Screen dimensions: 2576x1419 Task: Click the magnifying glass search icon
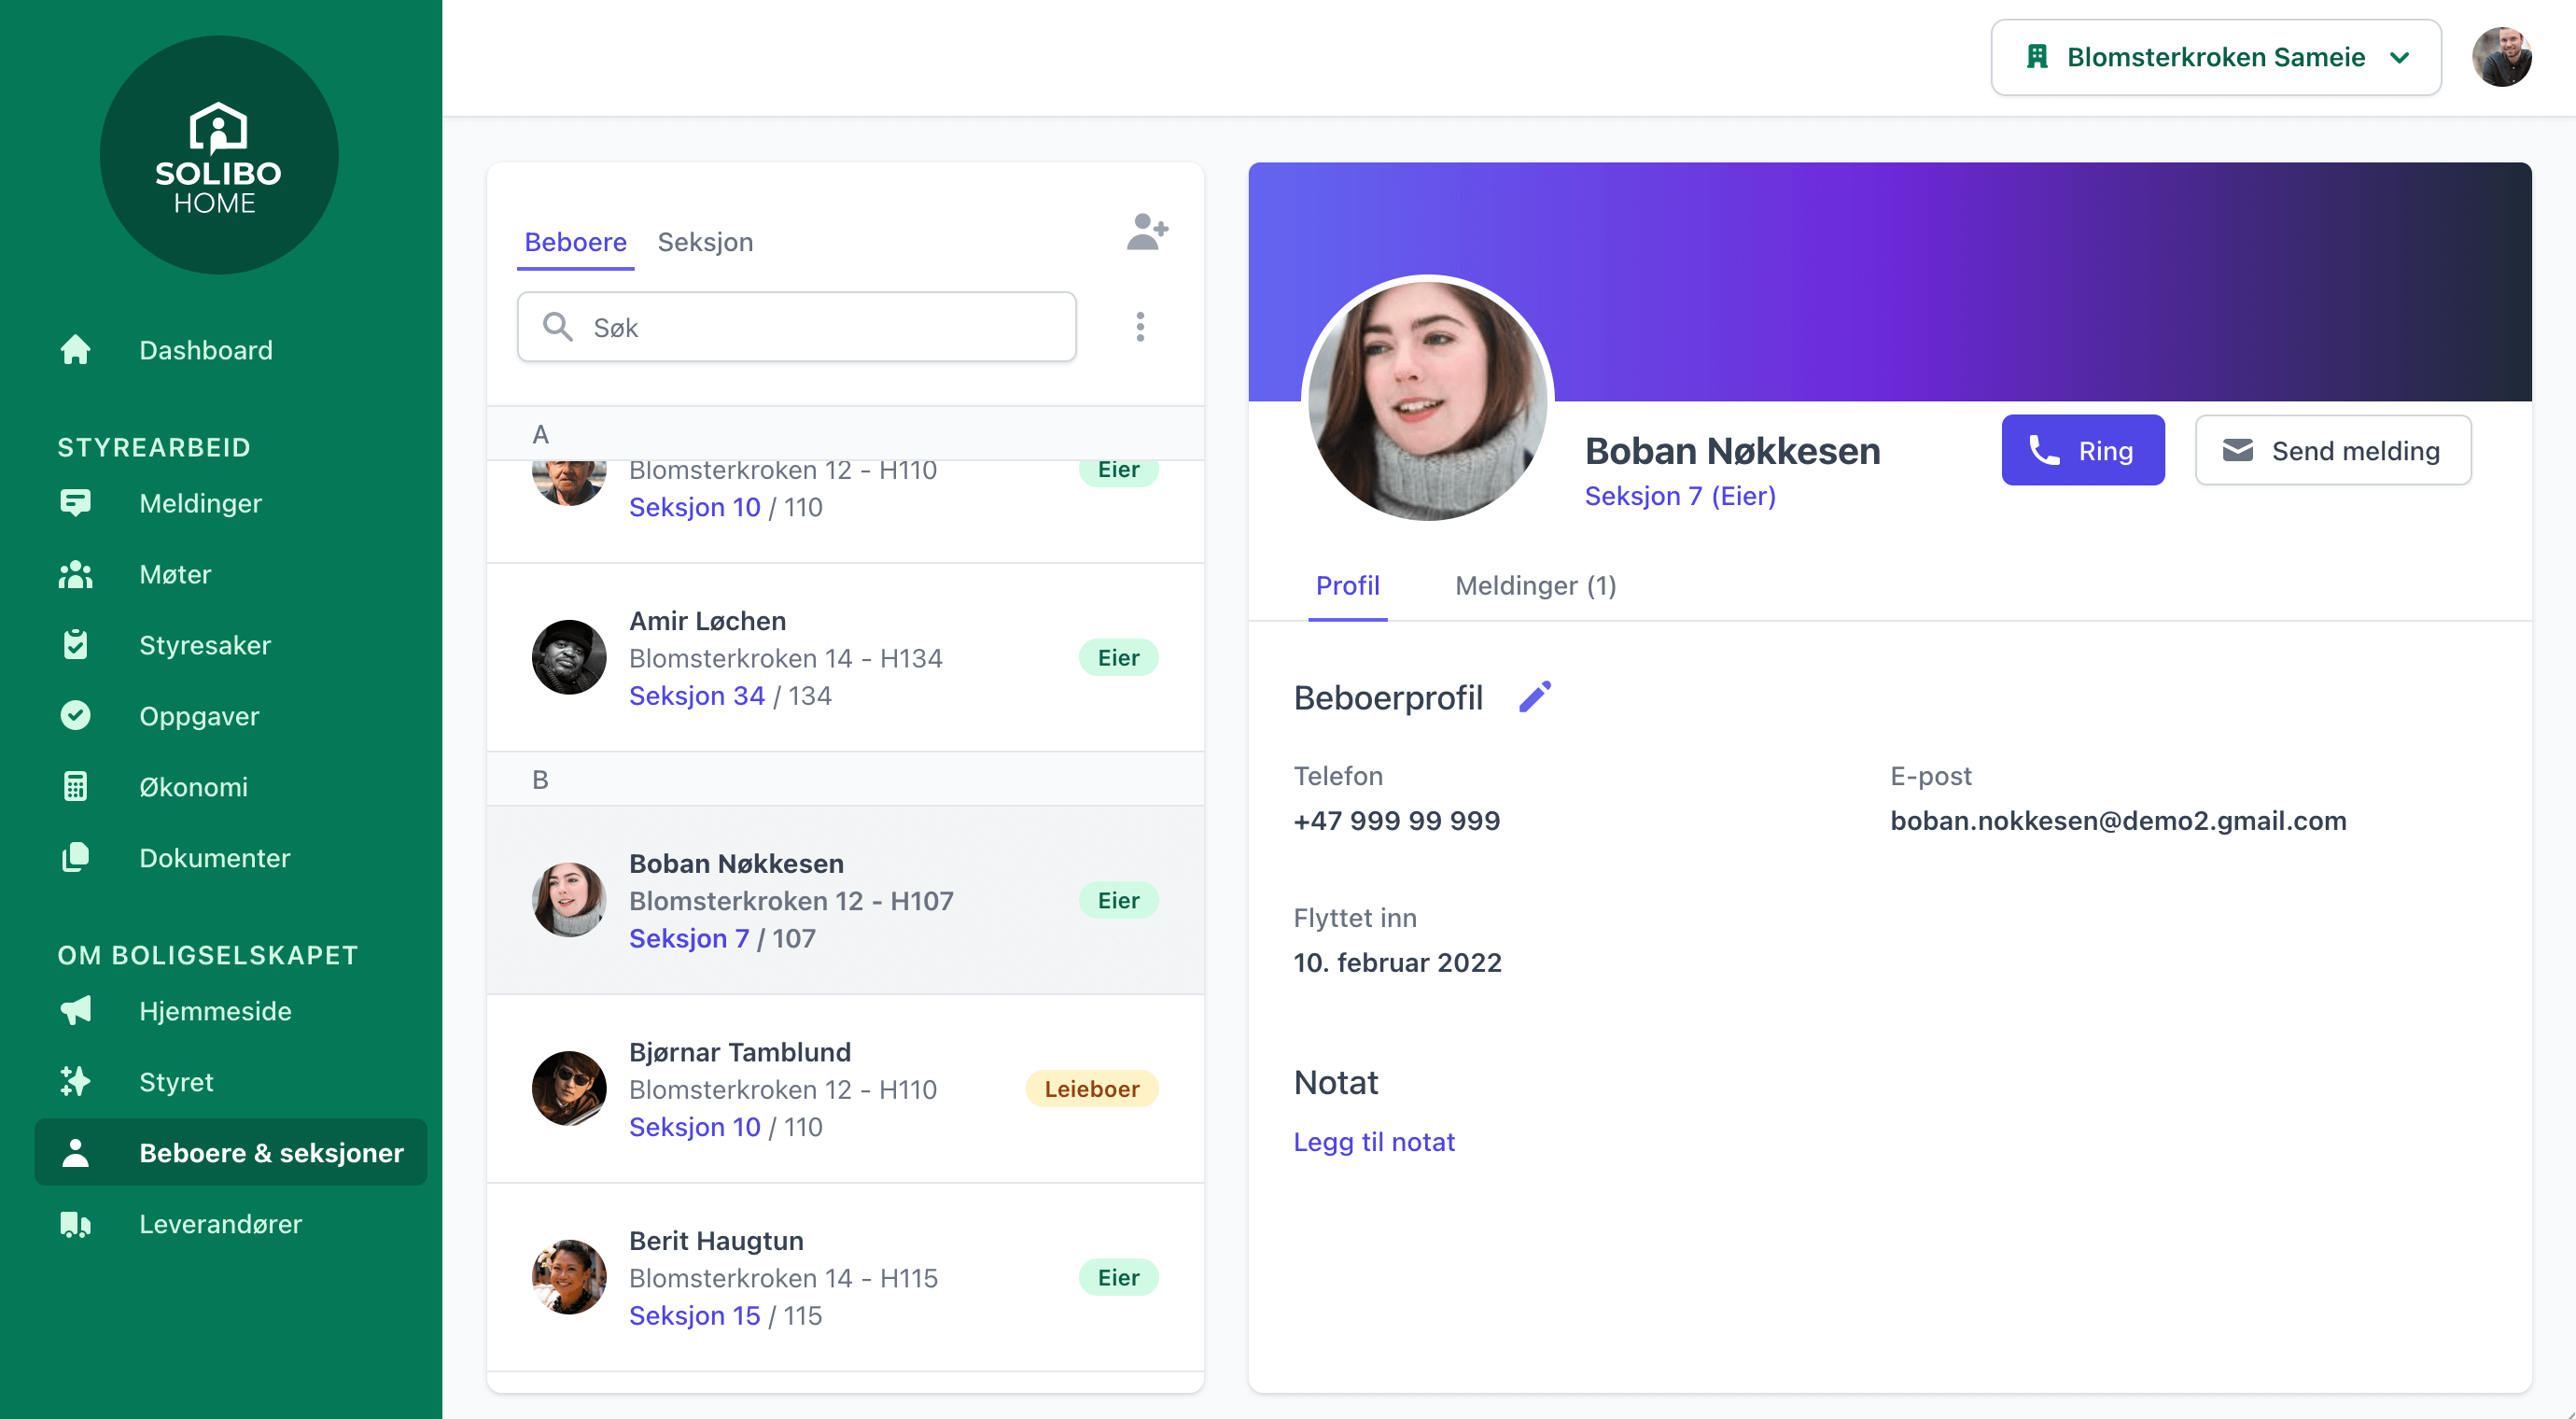click(x=557, y=327)
